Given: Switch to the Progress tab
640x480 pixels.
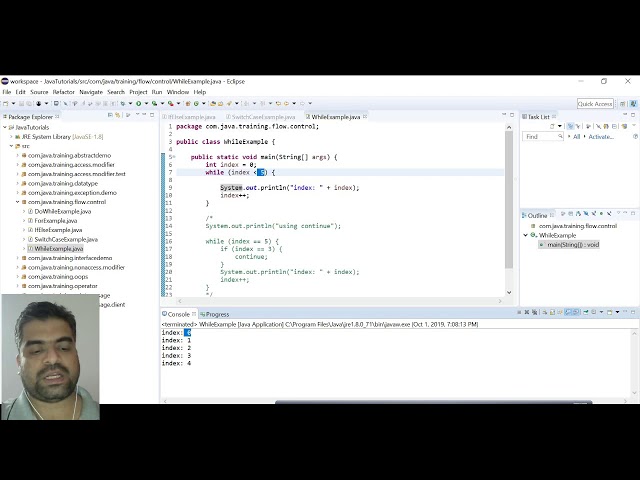Looking at the screenshot, I should pos(214,314).
